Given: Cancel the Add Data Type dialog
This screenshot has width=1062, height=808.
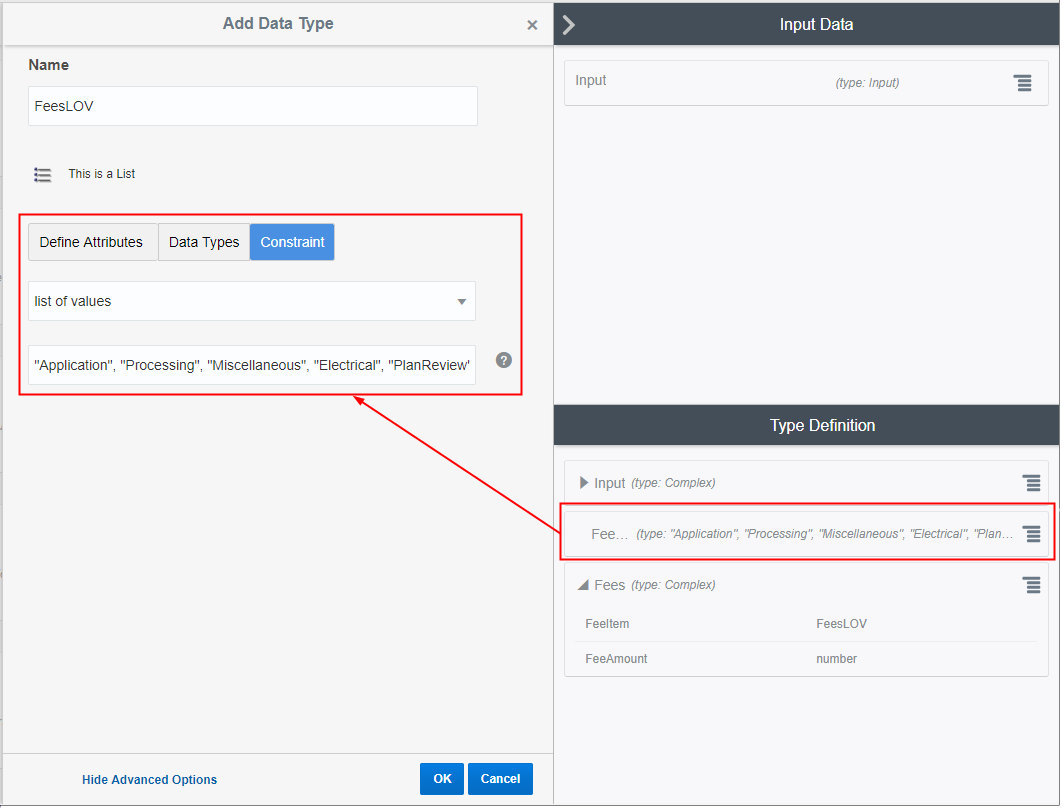Looking at the screenshot, I should click(x=500, y=778).
